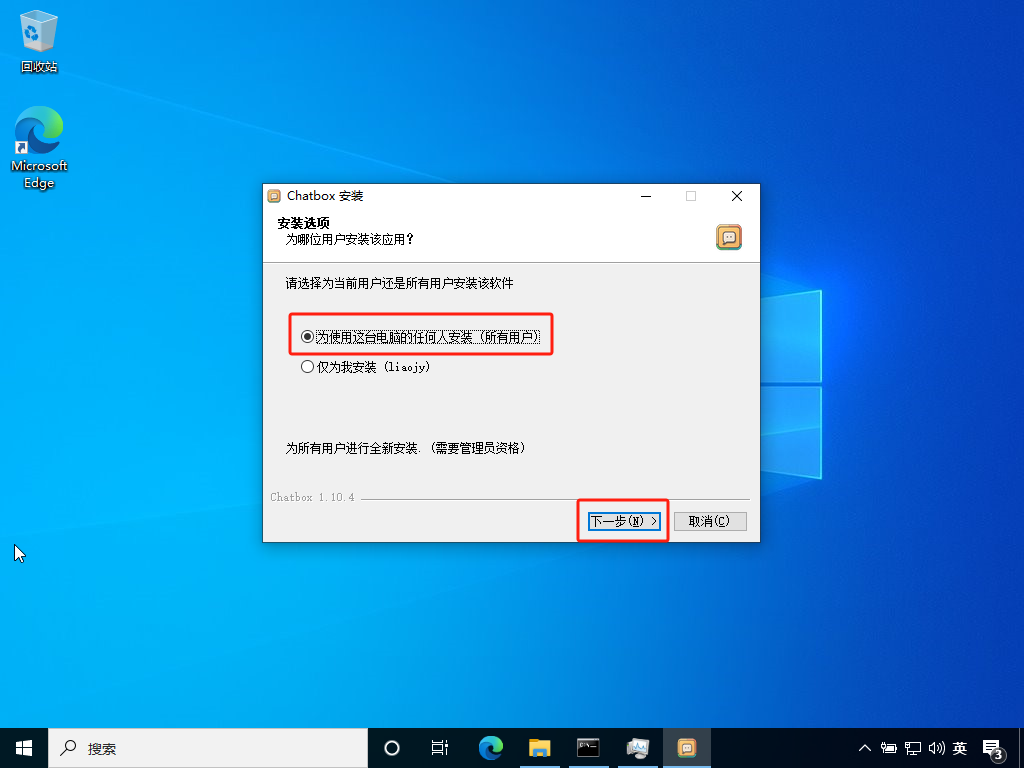1024x768 pixels.
Task: Choose install only for me (liaojy)
Action: pos(365,367)
